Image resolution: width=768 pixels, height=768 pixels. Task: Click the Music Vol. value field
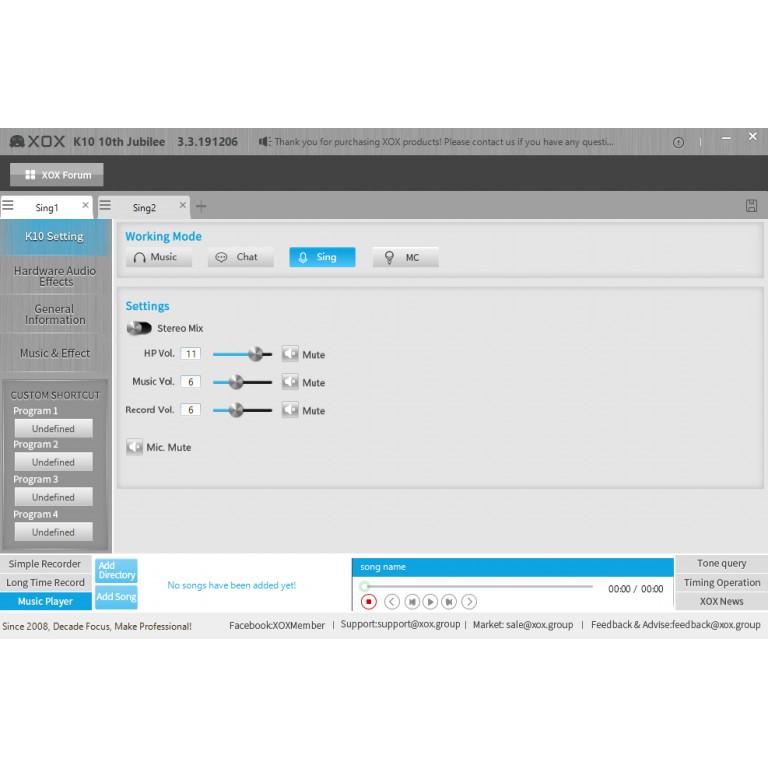pyautogui.click(x=191, y=382)
